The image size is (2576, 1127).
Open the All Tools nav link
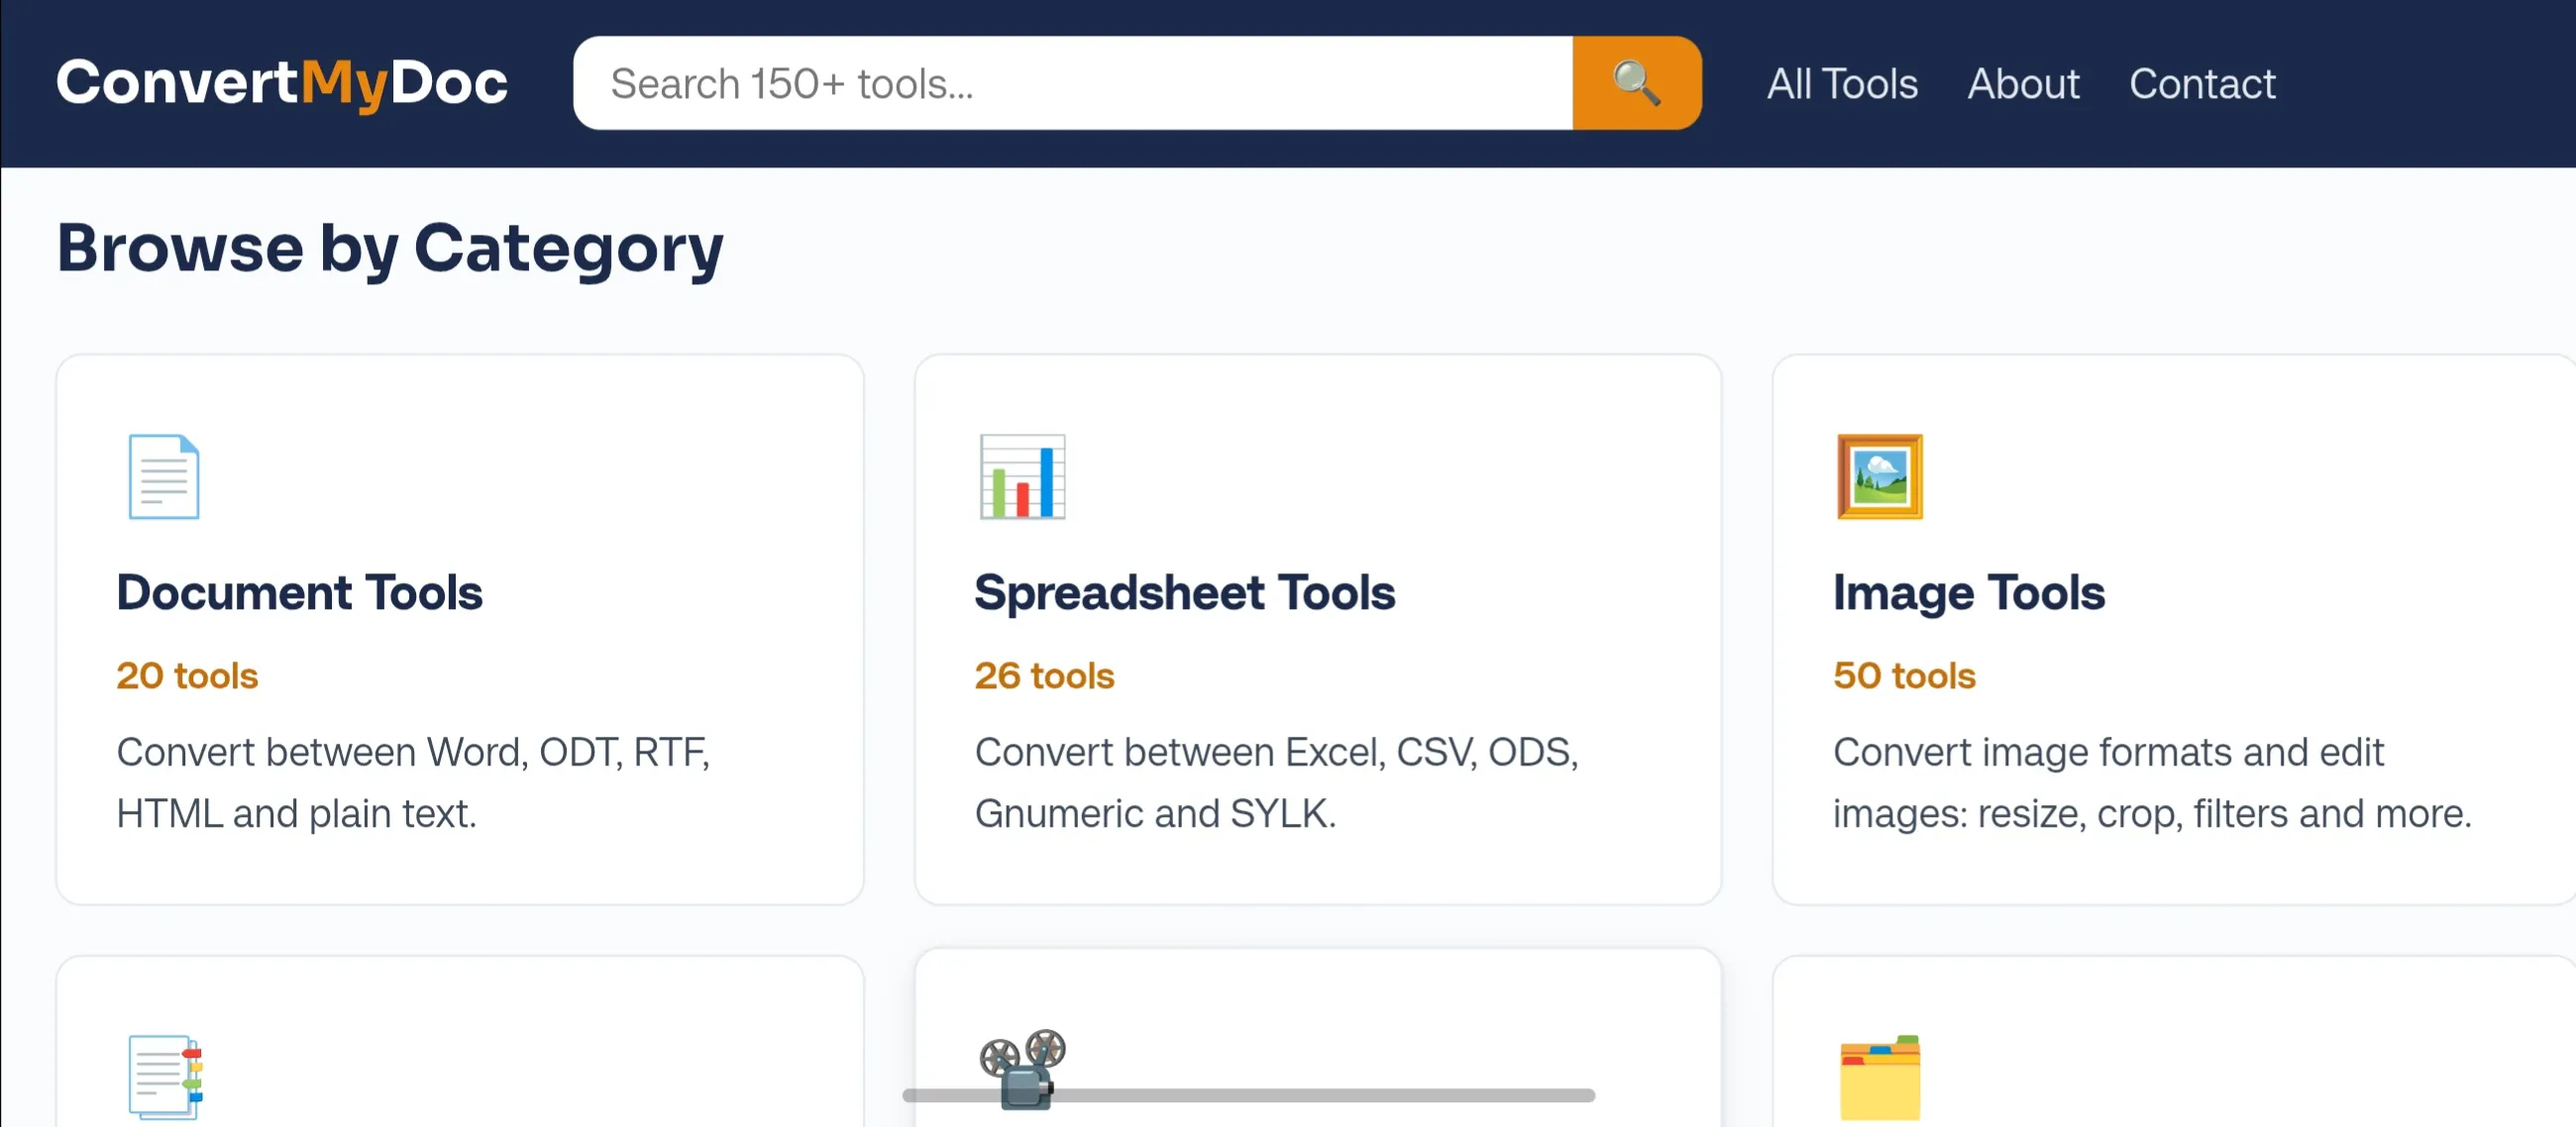1842,84
